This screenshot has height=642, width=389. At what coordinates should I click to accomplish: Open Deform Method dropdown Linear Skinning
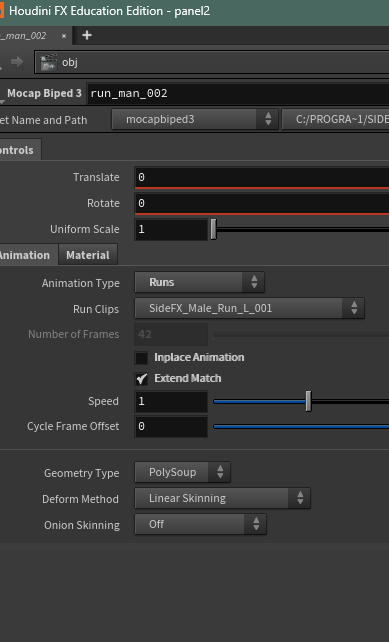point(222,498)
